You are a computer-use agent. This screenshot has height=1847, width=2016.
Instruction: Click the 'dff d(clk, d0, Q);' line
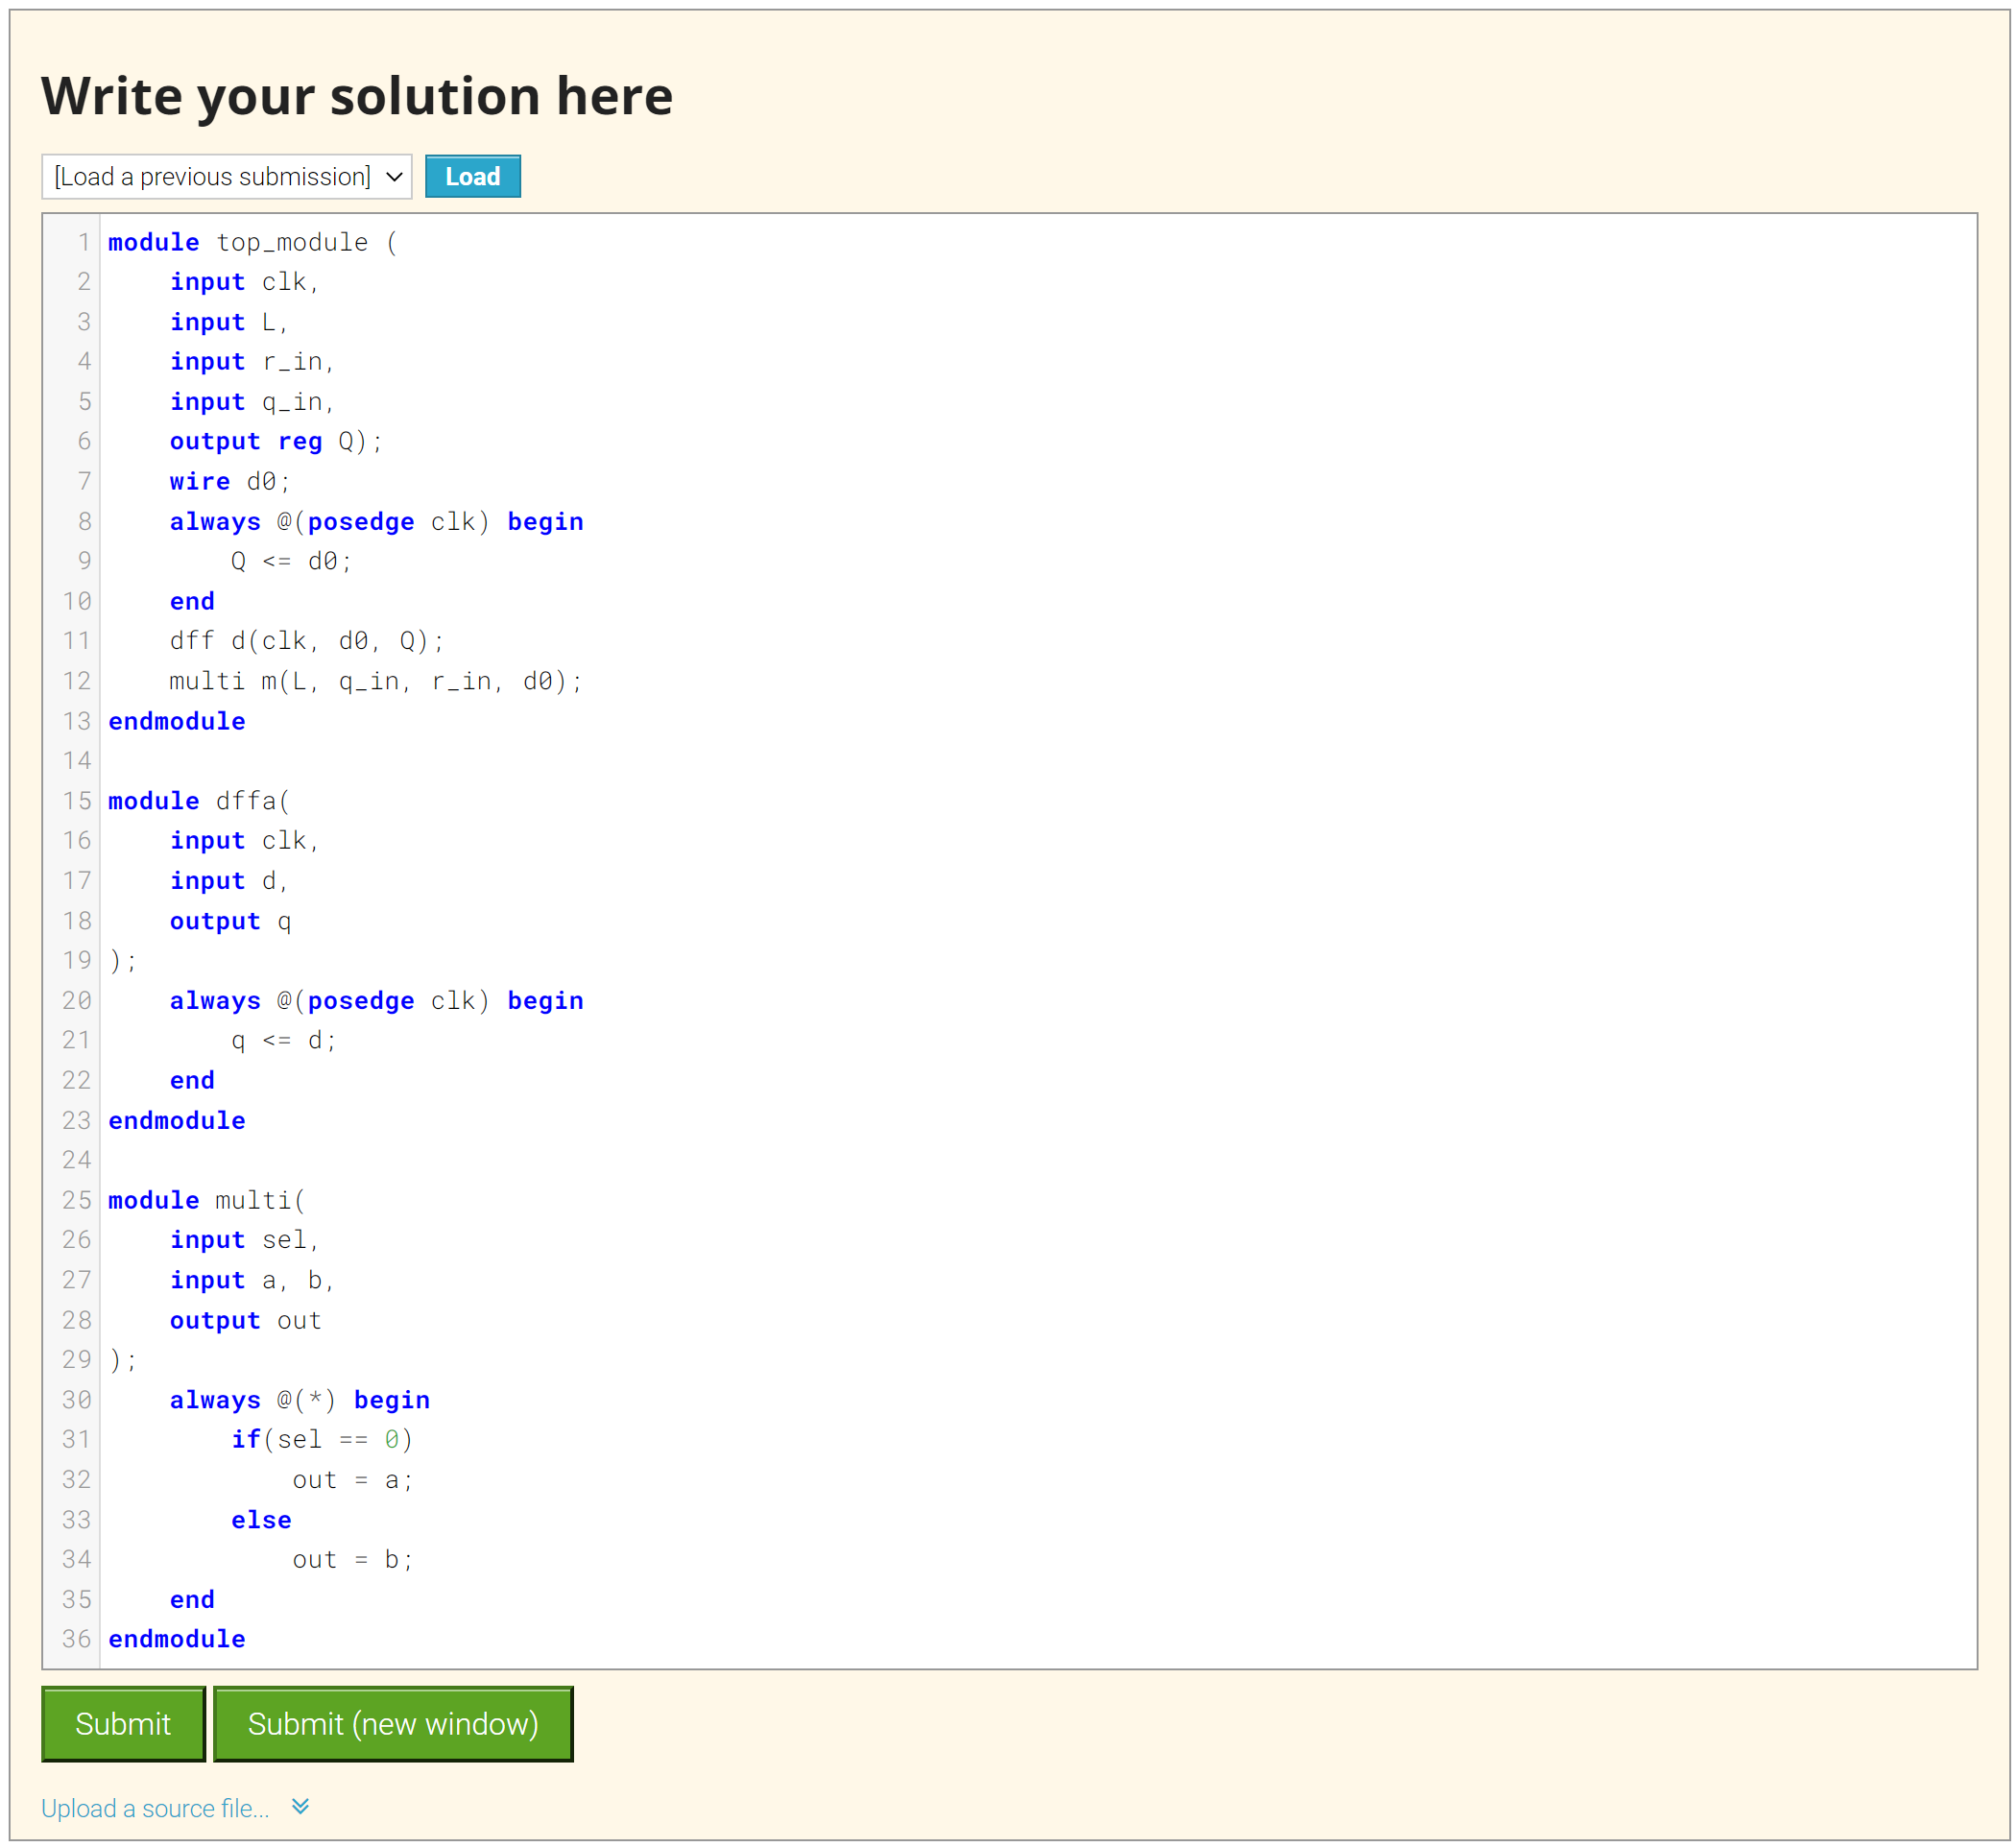tap(306, 641)
